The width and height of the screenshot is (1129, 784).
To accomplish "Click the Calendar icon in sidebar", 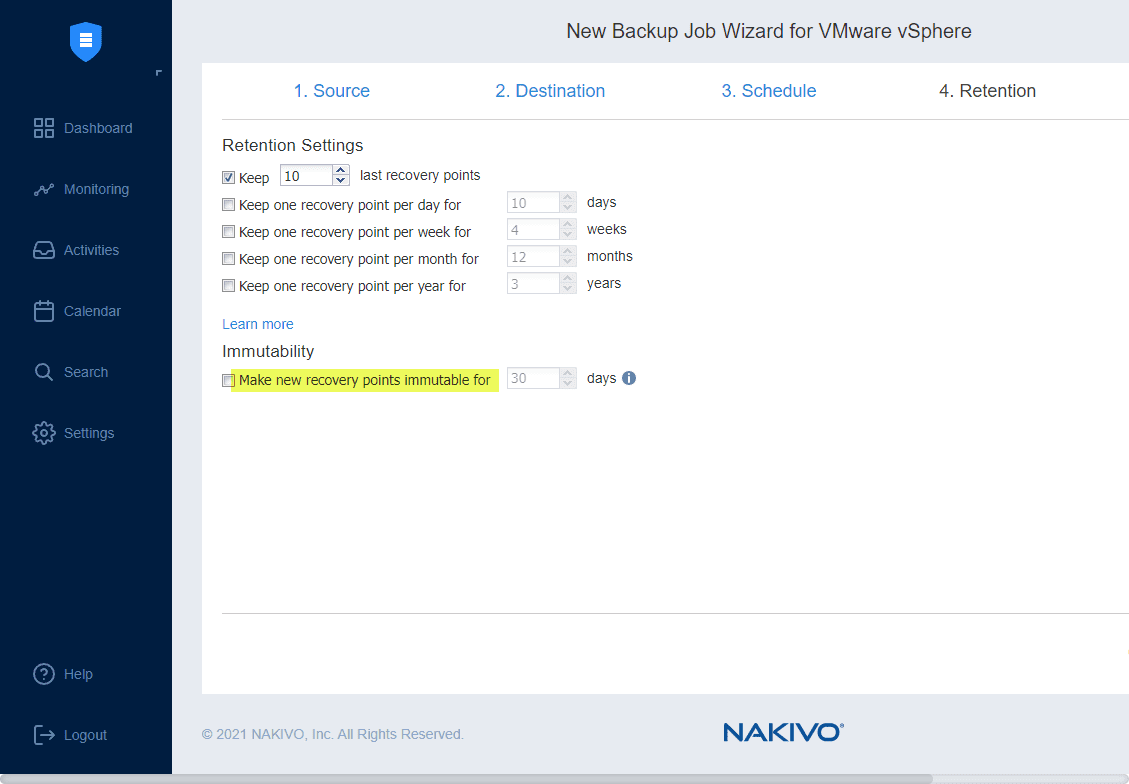I will [44, 311].
